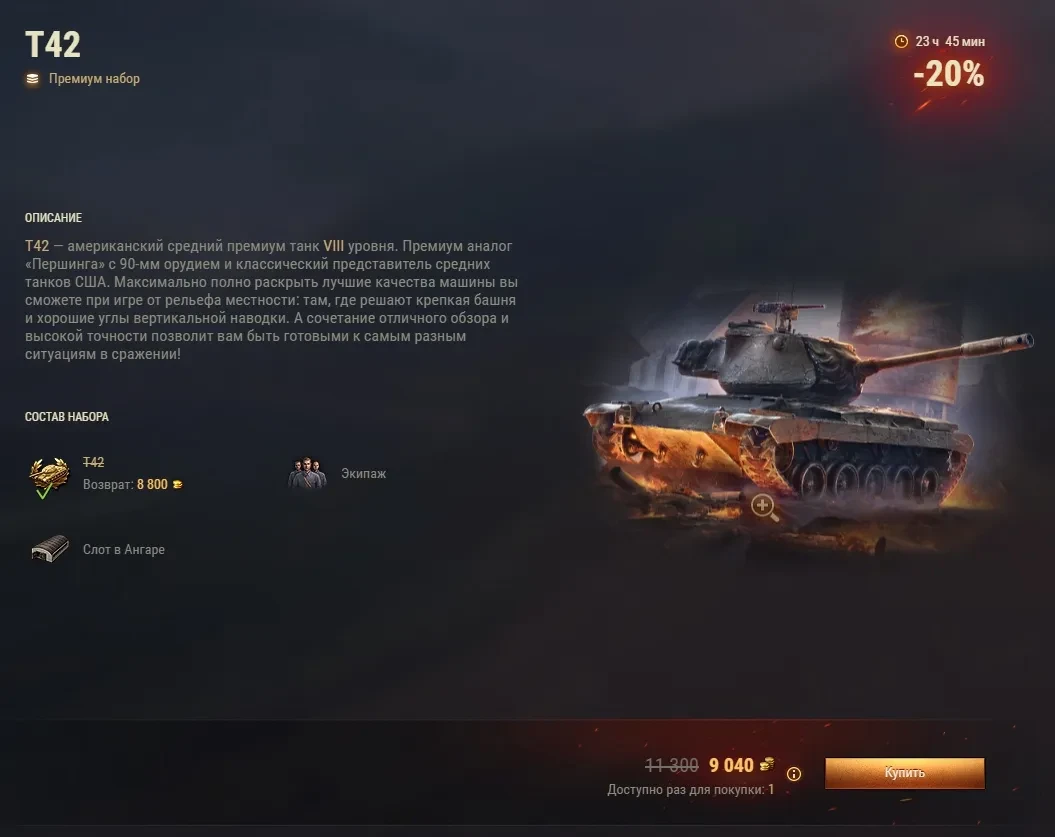1055x837 pixels.
Task: Select the Экипаж item label
Action: click(x=363, y=474)
